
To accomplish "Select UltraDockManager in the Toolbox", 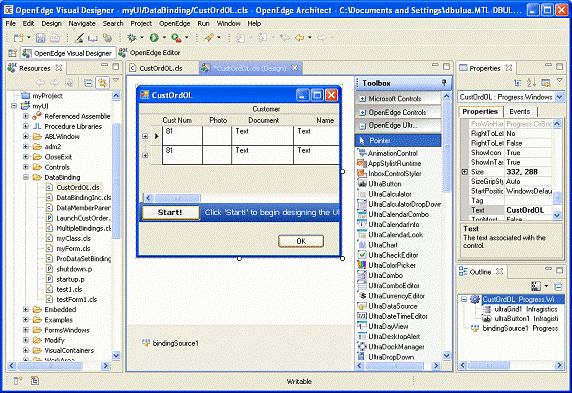I will [396, 347].
